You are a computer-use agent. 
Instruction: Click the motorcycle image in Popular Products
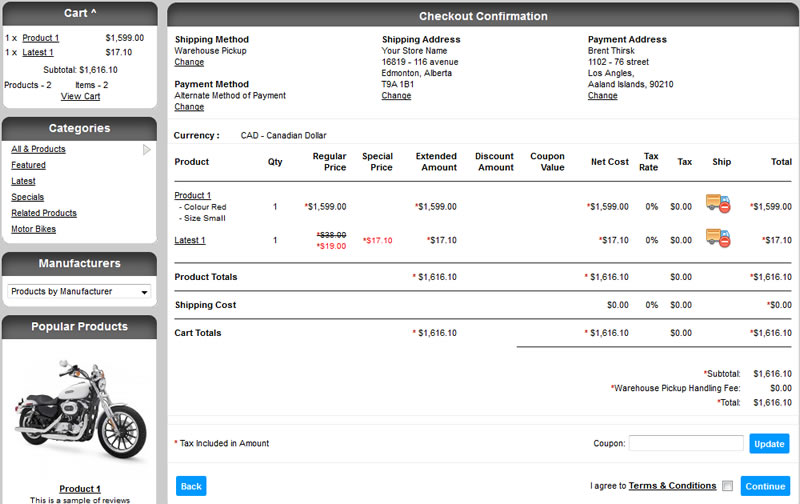(80, 411)
